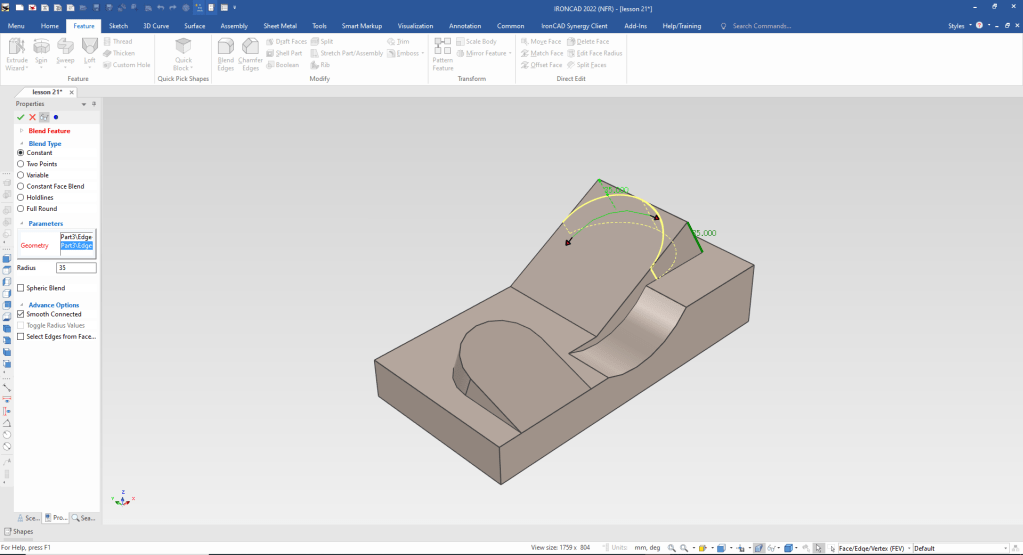The height and width of the screenshot is (555, 1023).
Task: Open the Surface ribbon tab
Action: (x=194, y=25)
